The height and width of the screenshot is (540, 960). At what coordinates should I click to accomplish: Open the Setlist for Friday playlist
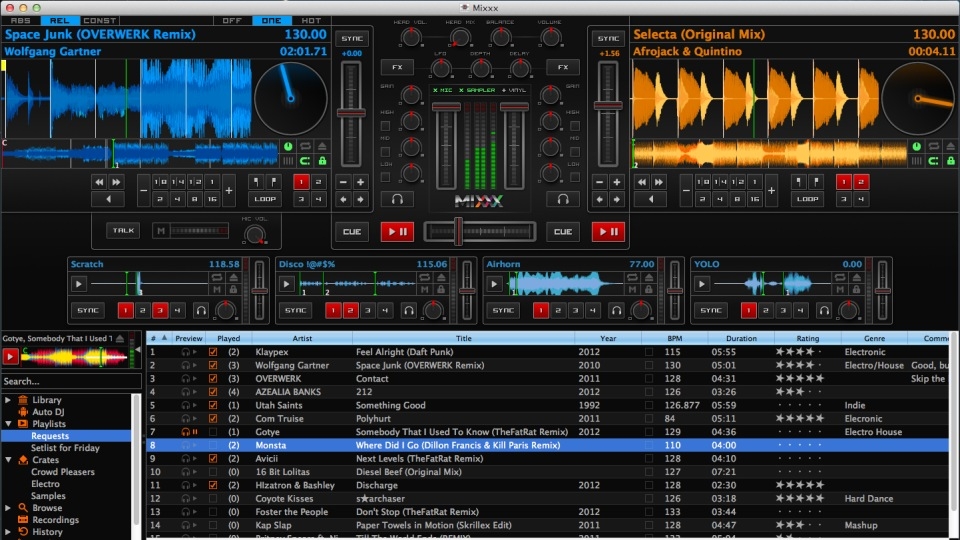(x=66, y=448)
